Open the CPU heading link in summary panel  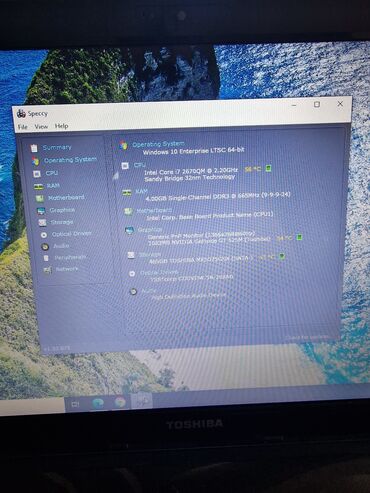139,165
